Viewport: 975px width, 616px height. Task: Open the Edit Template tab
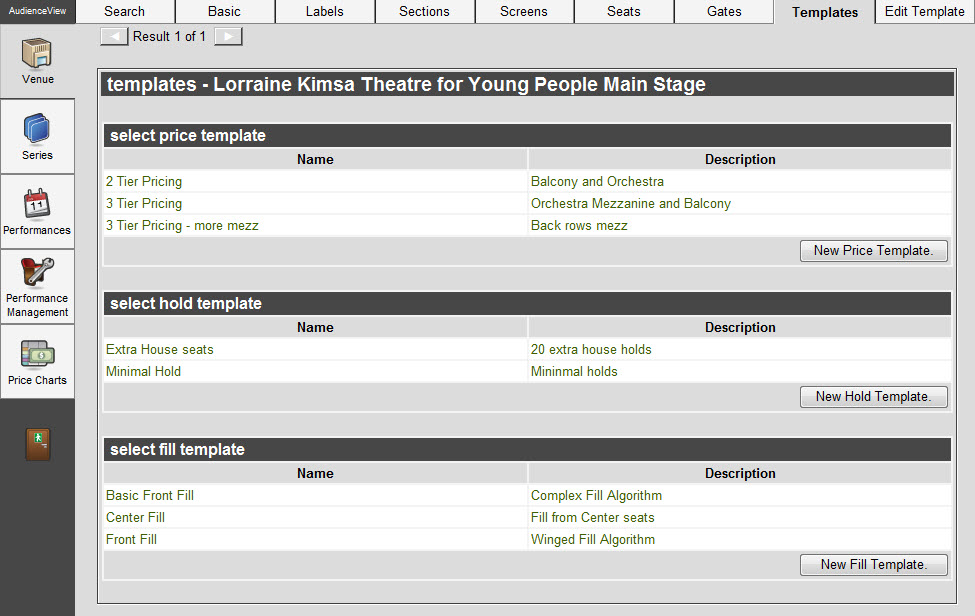coord(925,11)
